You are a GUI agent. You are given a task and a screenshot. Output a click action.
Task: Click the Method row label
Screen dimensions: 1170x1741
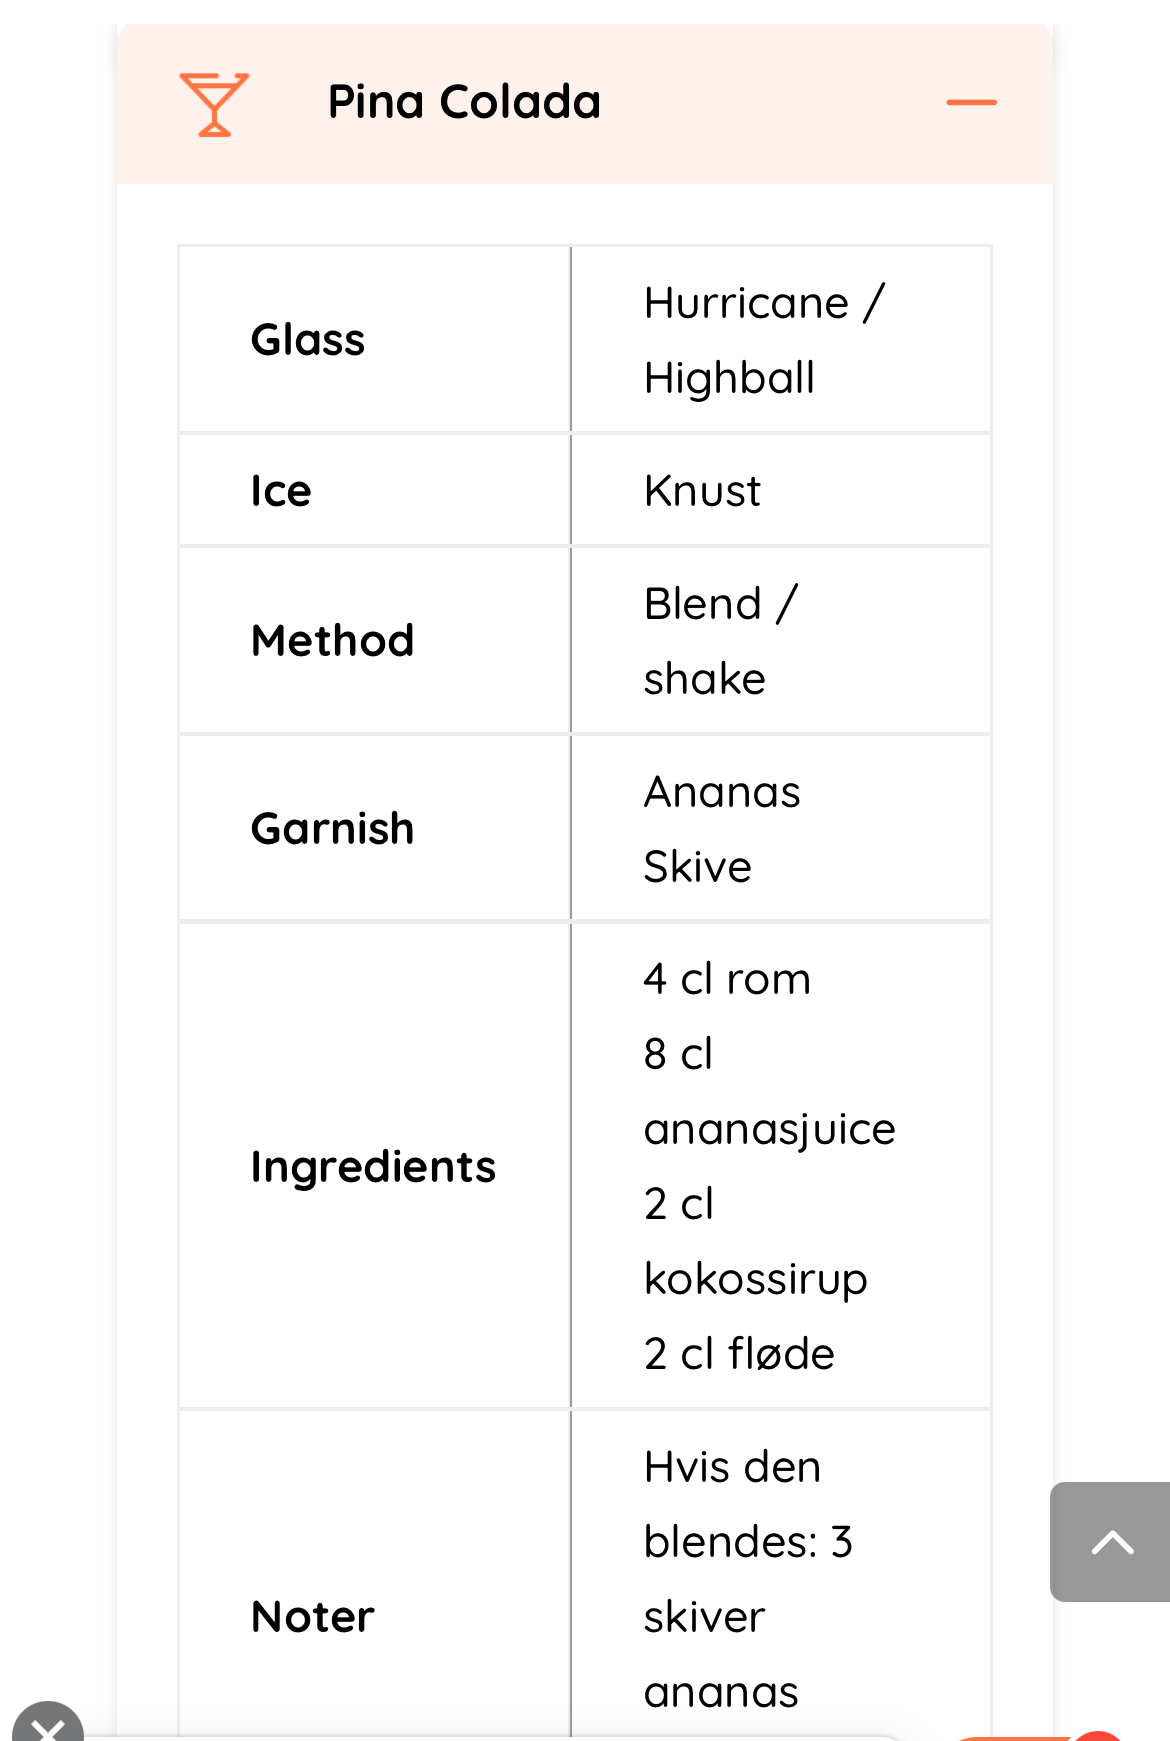click(x=332, y=641)
